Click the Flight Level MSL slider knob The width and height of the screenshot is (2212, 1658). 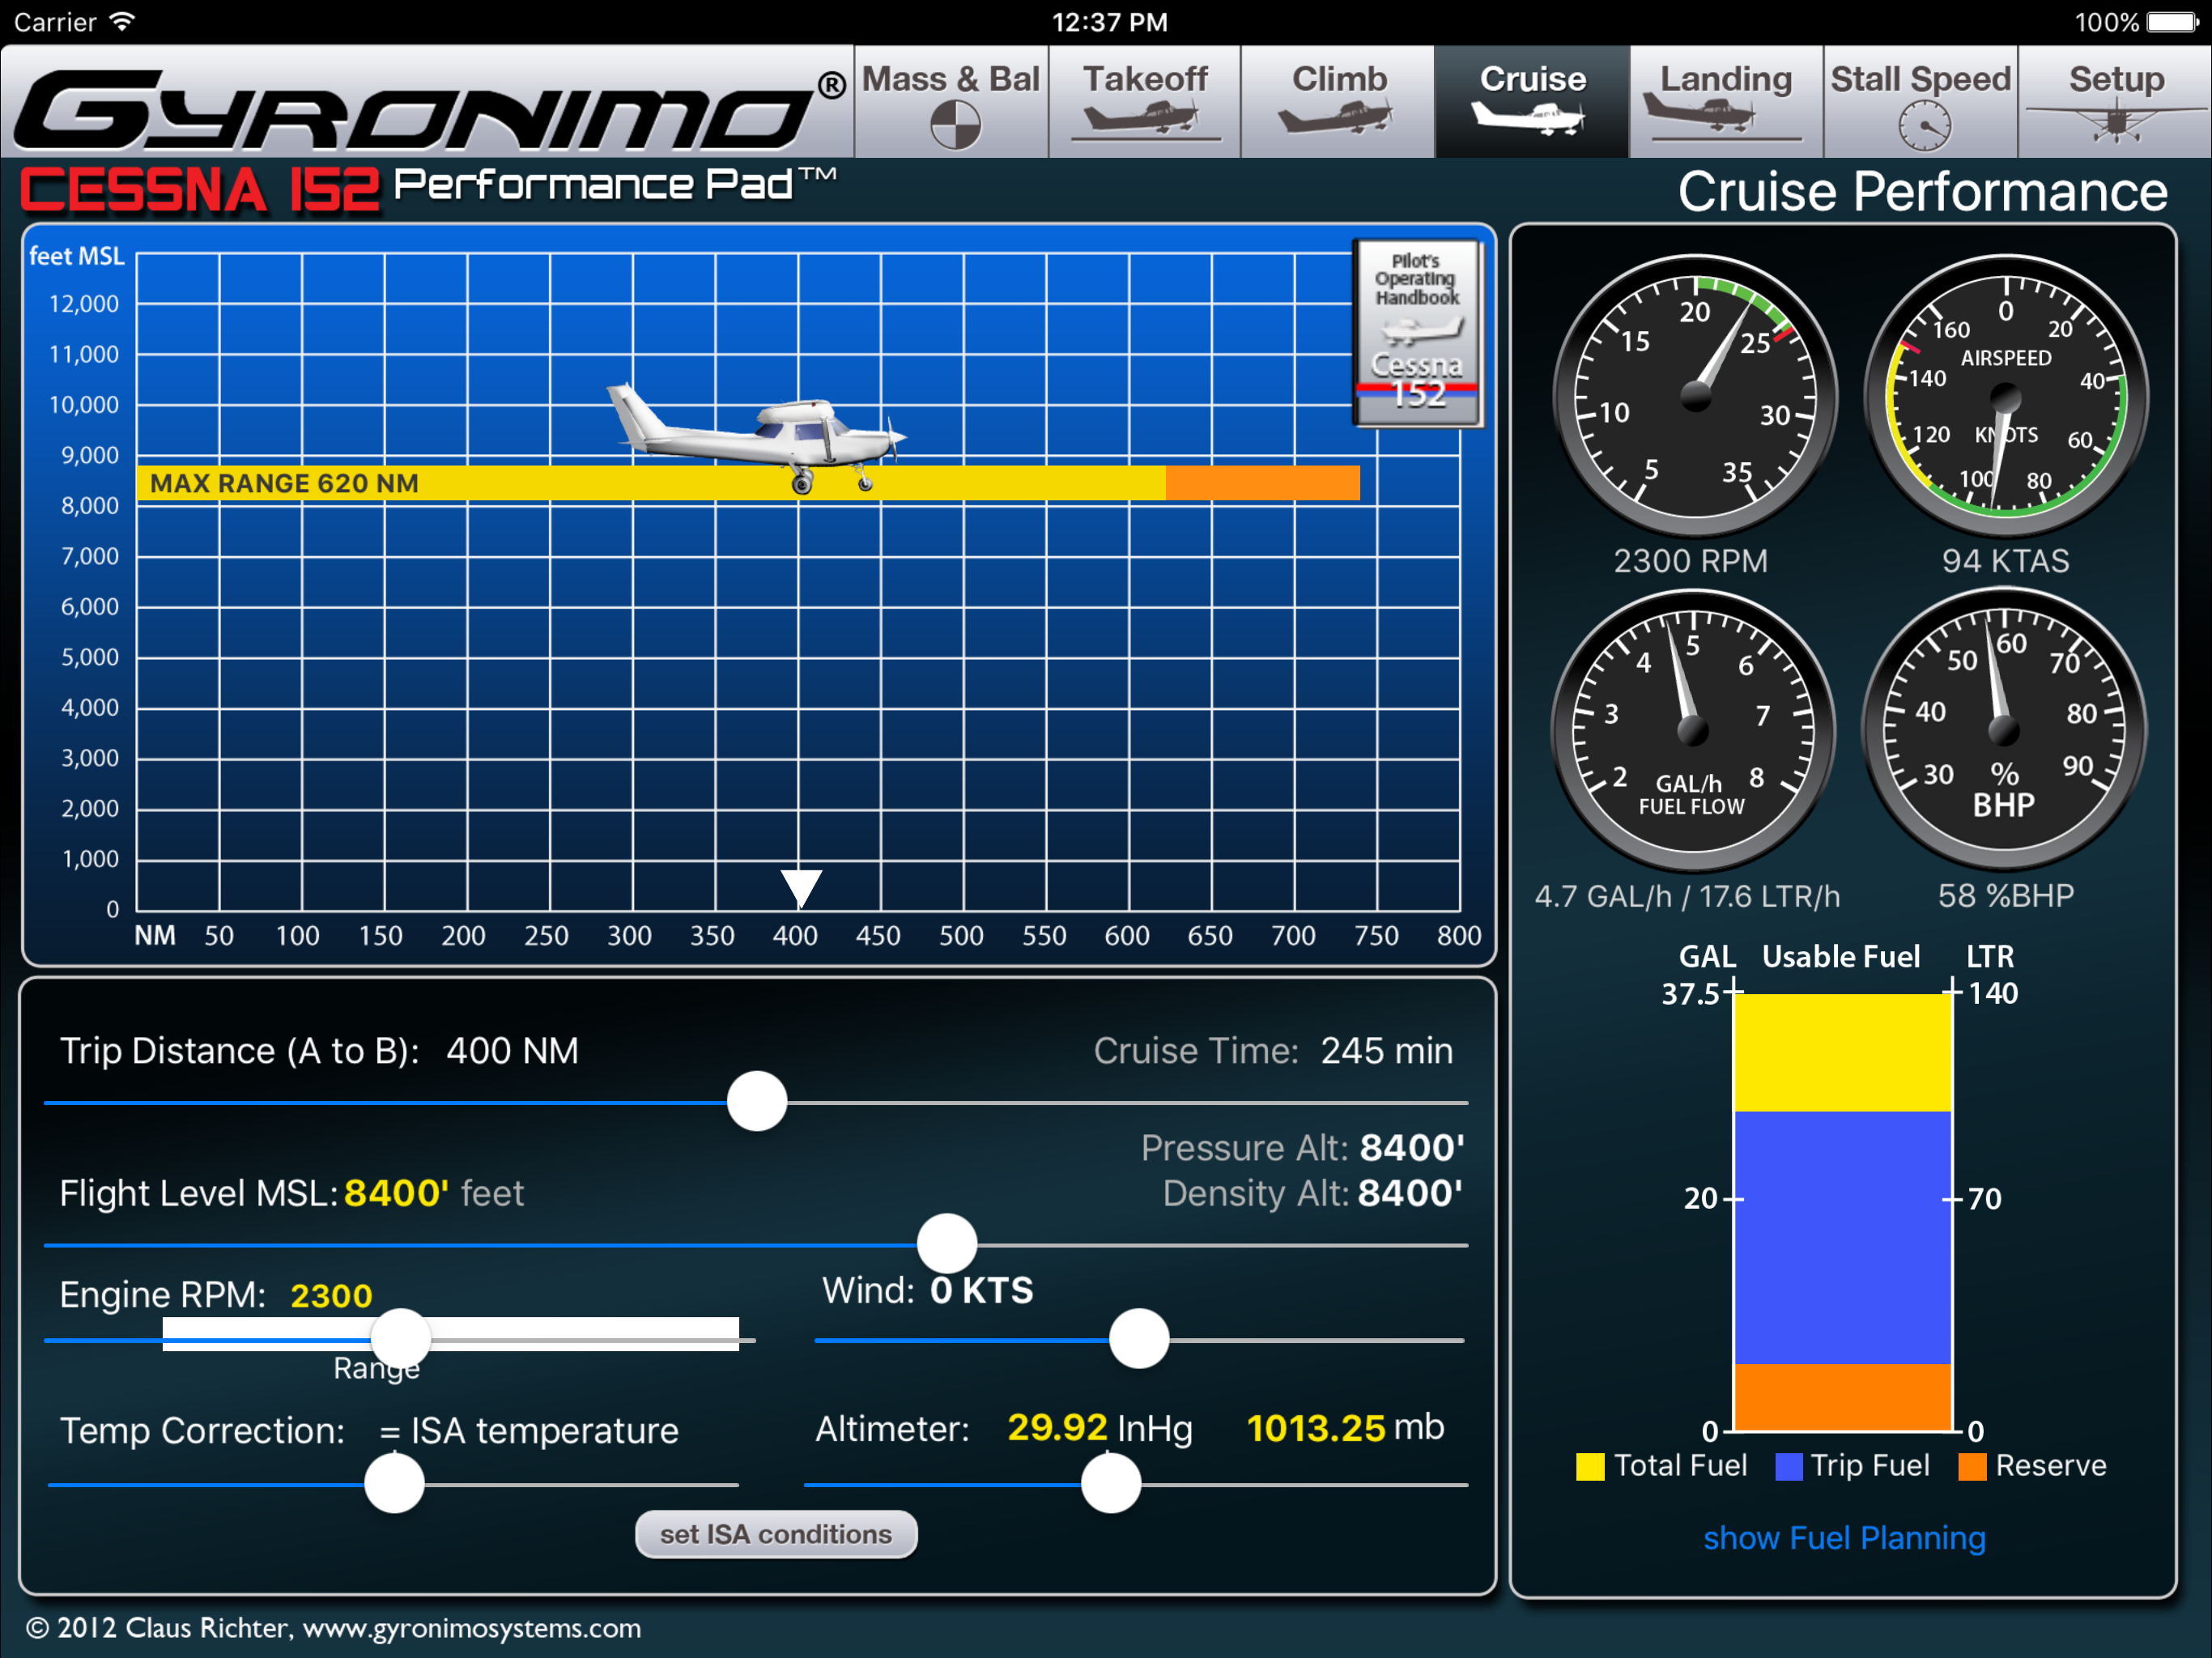(x=946, y=1244)
